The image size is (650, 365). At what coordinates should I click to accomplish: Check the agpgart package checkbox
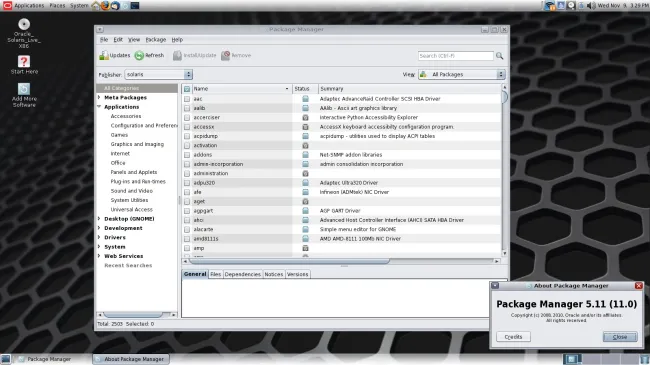coord(187,211)
